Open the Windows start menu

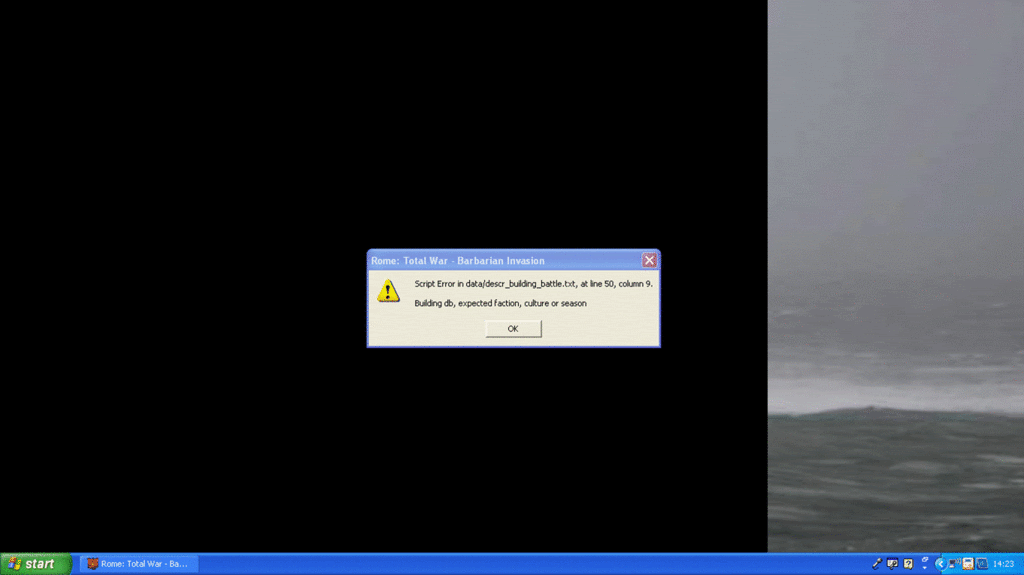[35, 564]
